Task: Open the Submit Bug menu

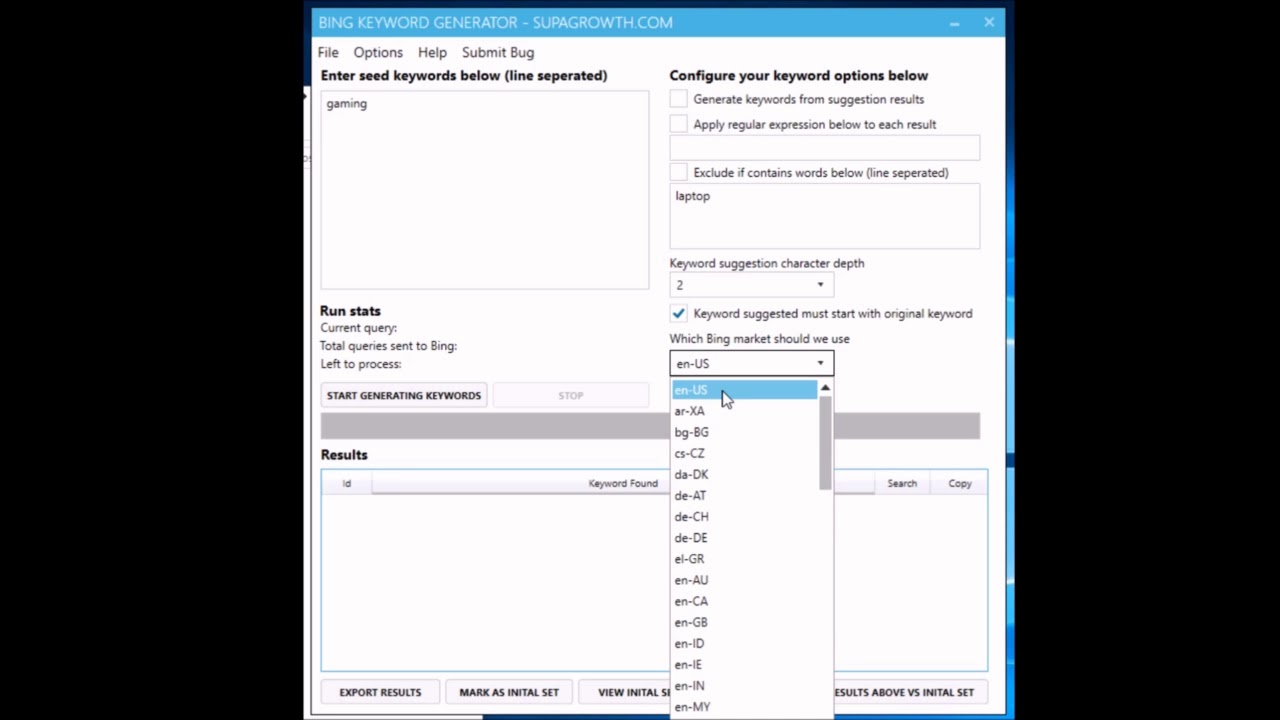Action: 498,52
